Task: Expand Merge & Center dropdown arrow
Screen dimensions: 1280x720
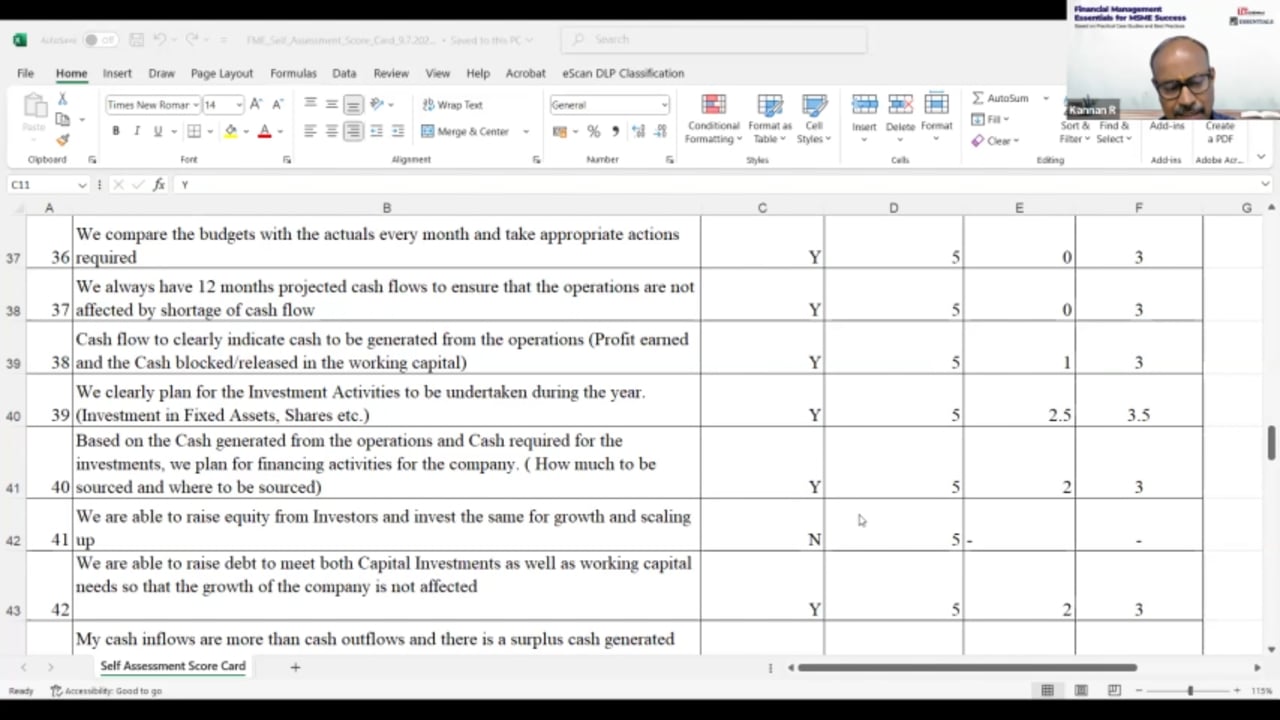Action: (526, 132)
